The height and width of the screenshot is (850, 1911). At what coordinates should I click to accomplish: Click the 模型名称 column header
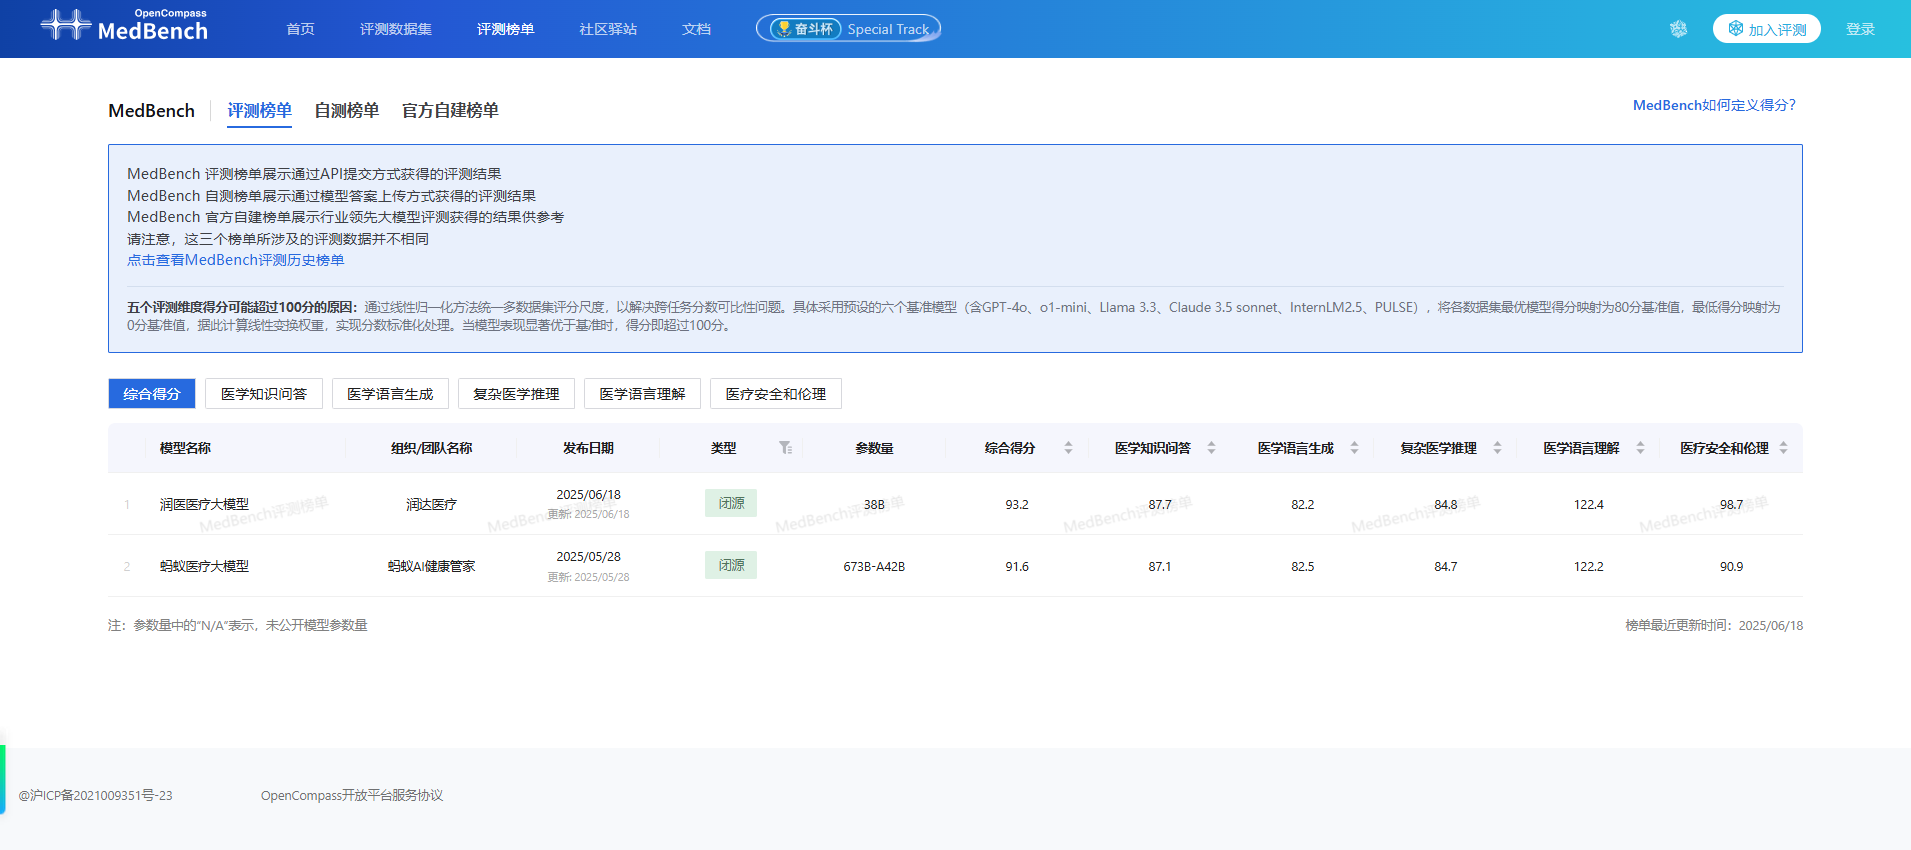185,448
